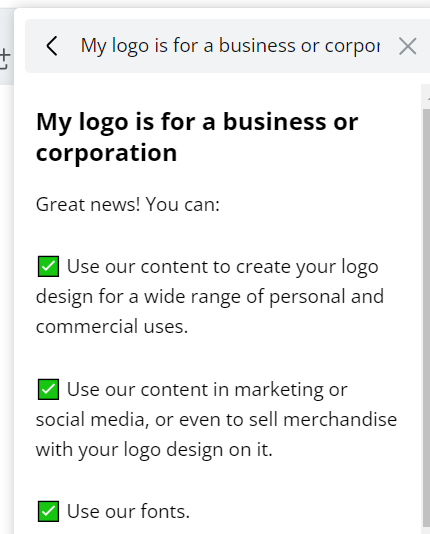Image resolution: width=430 pixels, height=534 pixels.
Task: Click the 'Use our fonts.' text
Action: (128, 511)
